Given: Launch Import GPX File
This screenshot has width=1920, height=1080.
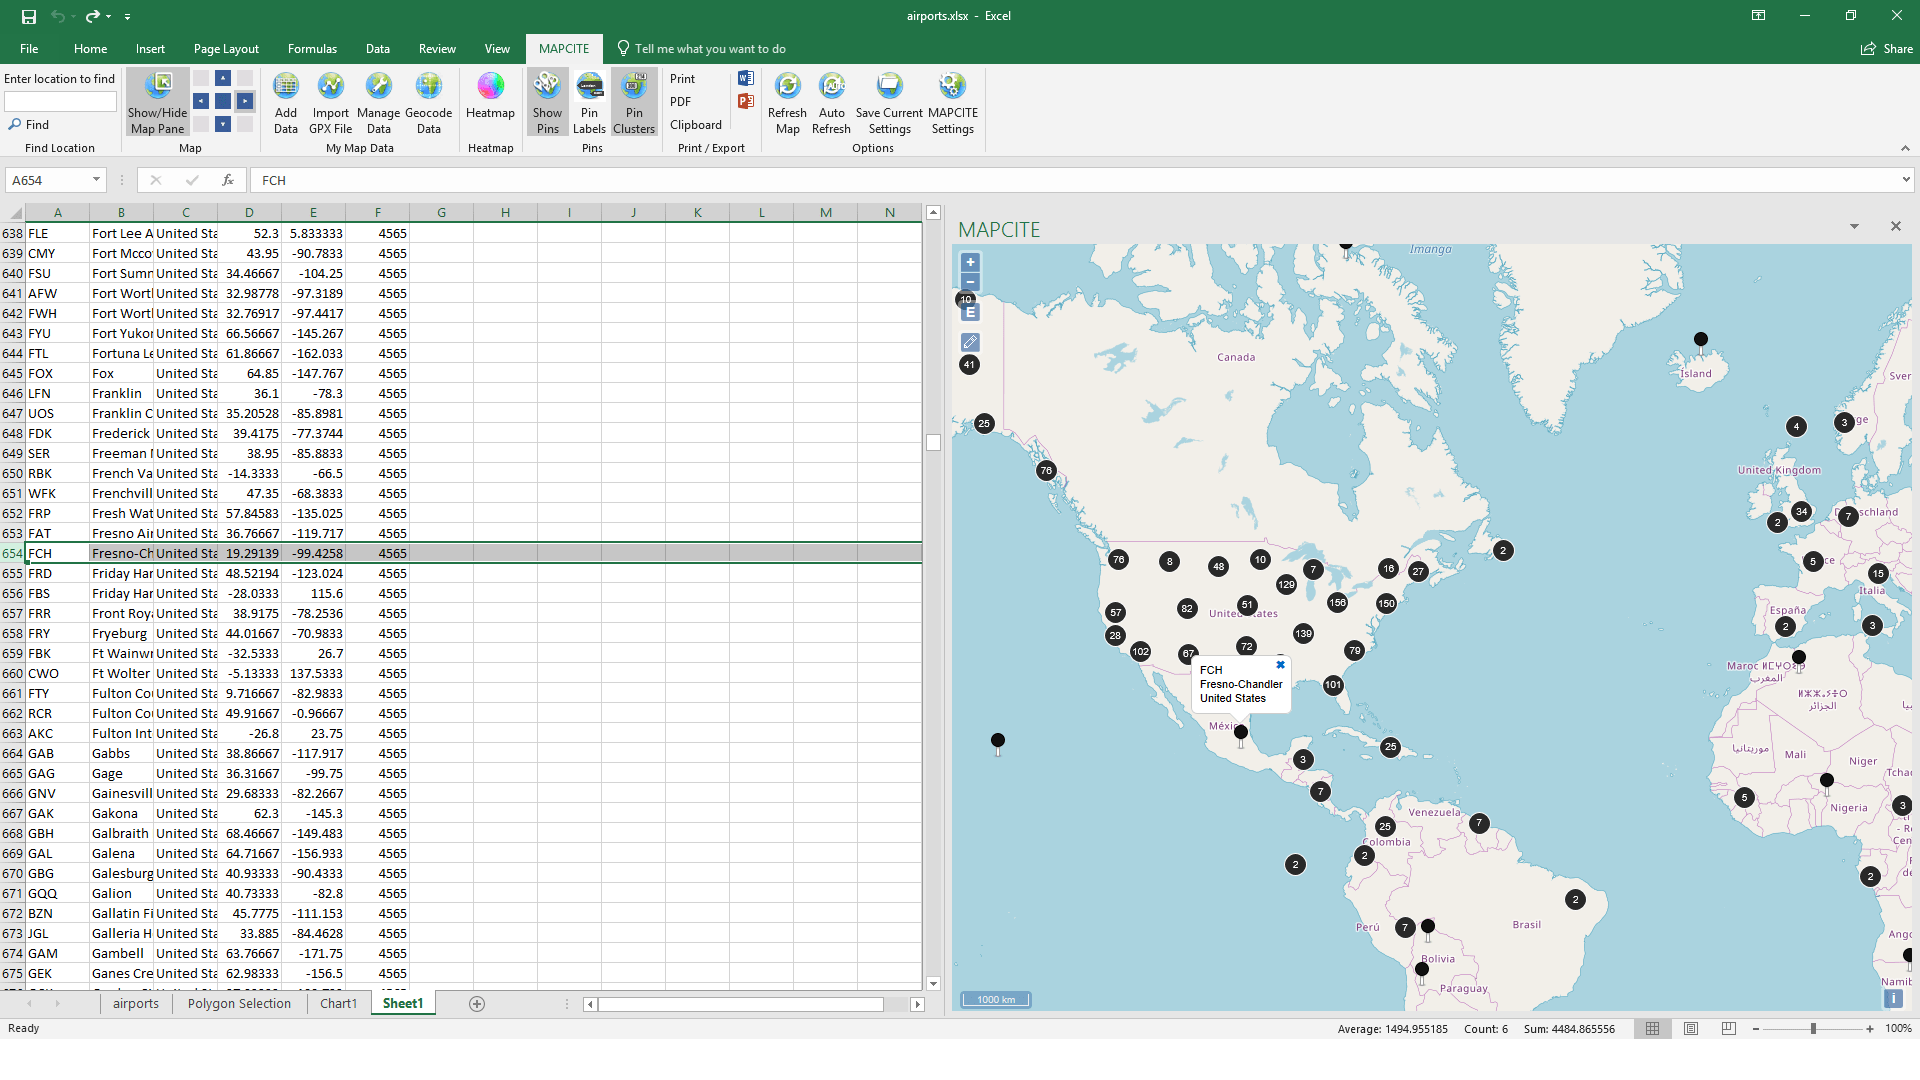Looking at the screenshot, I should point(331,102).
